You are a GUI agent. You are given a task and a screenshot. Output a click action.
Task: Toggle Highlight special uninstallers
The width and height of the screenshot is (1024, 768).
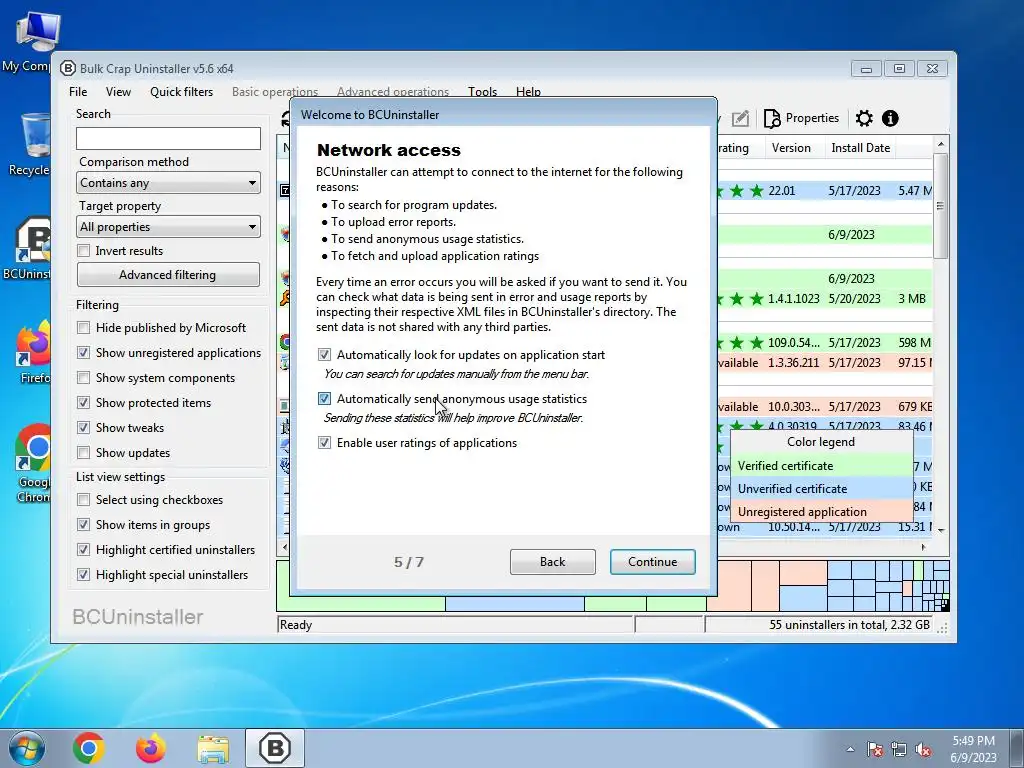coord(84,575)
